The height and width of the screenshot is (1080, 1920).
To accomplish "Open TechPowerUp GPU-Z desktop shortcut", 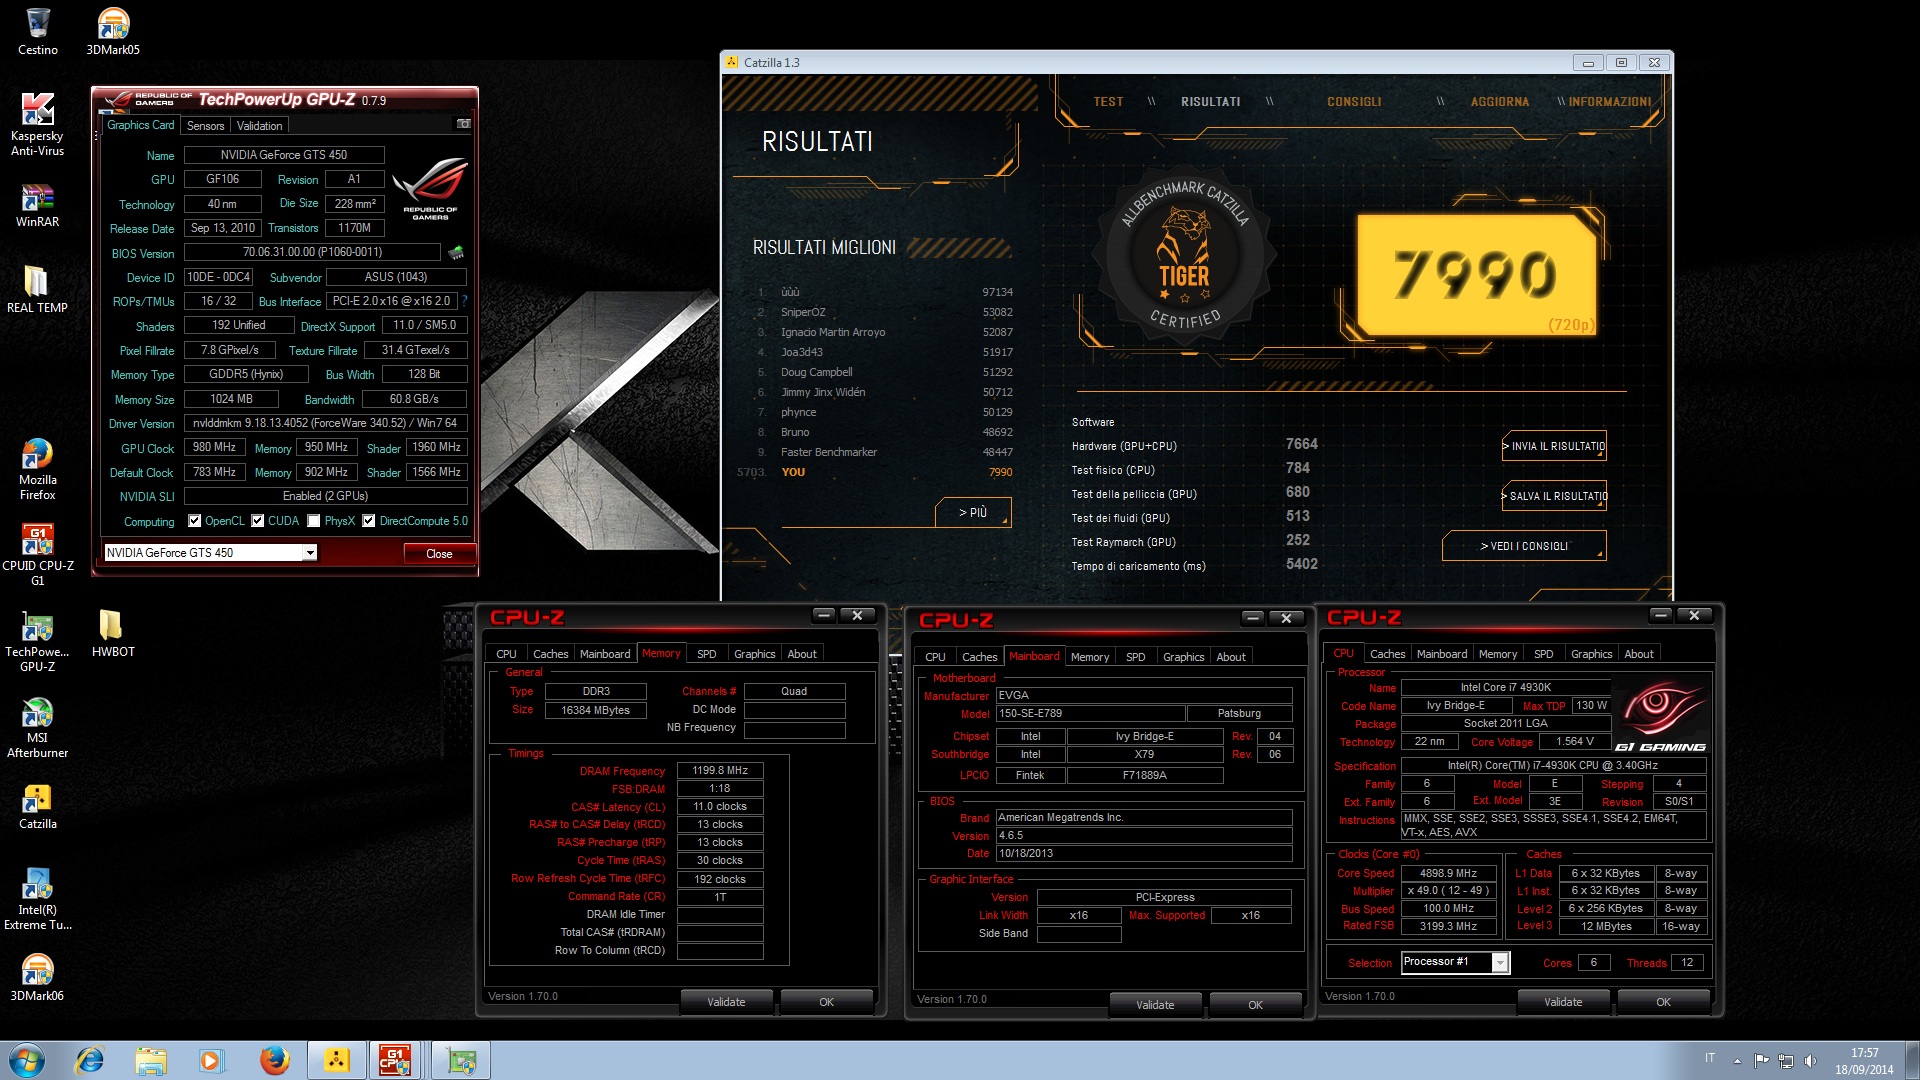I will (37, 641).
